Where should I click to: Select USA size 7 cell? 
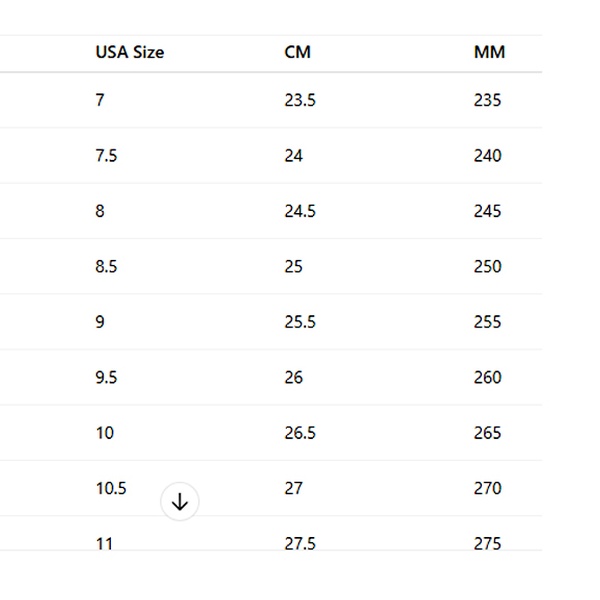click(x=100, y=100)
